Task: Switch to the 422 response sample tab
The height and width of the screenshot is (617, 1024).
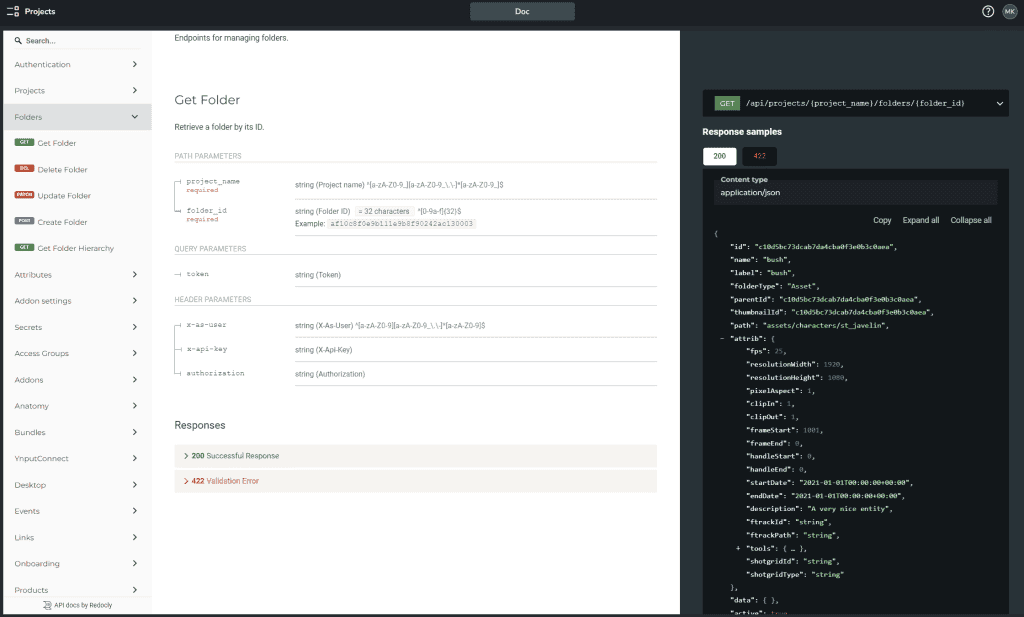Action: point(760,156)
